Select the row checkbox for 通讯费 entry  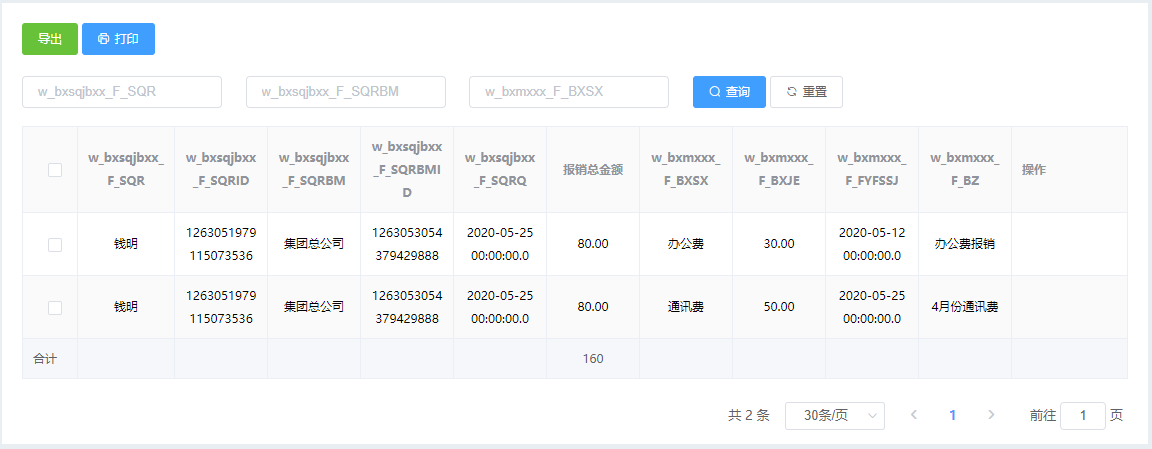(x=55, y=308)
